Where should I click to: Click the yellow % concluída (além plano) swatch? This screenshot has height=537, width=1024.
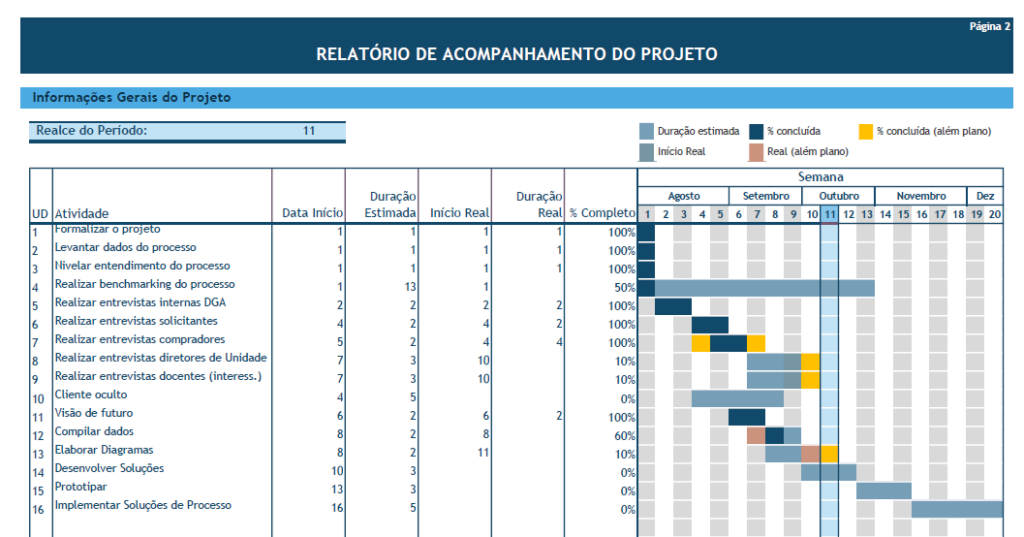pos(866,131)
